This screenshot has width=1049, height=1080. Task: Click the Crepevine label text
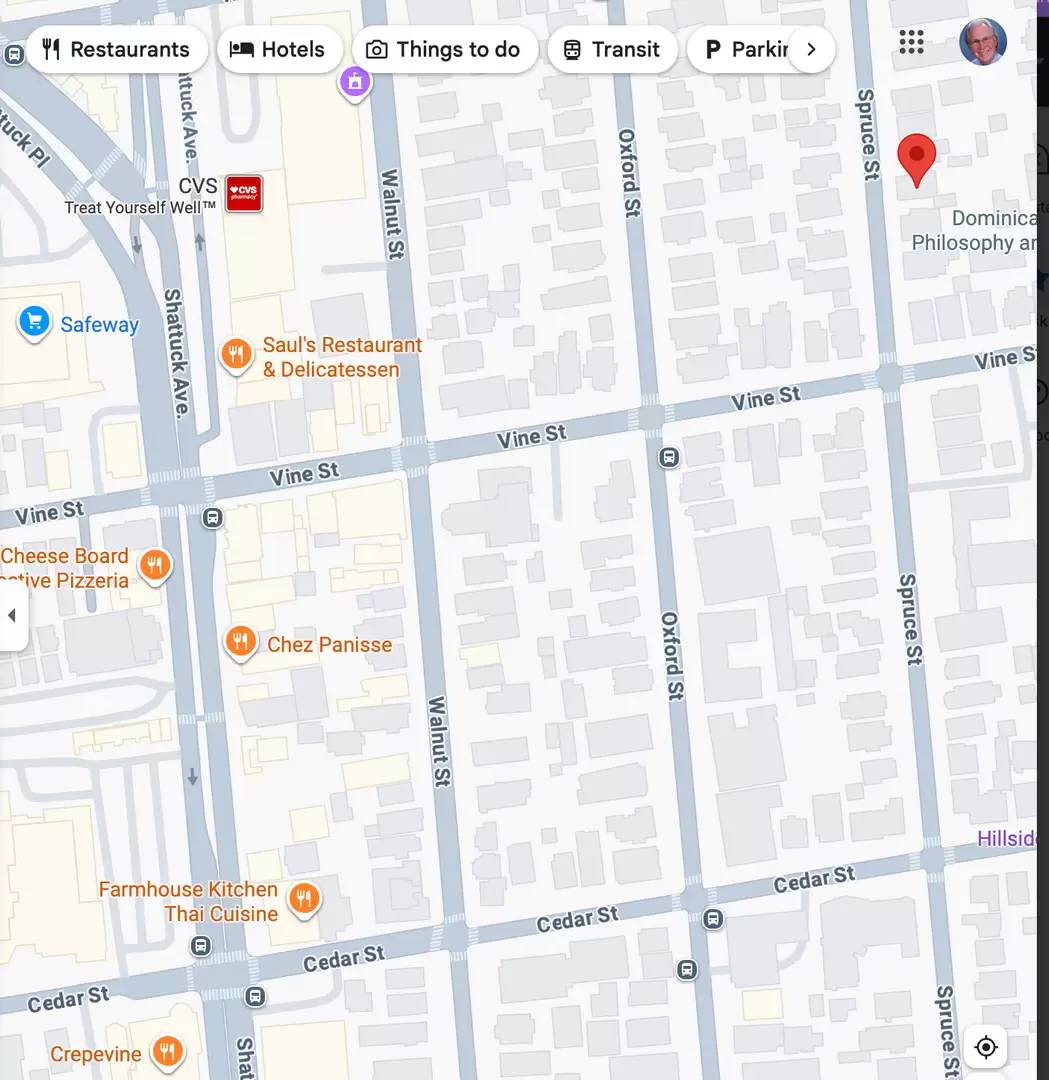coord(96,1054)
